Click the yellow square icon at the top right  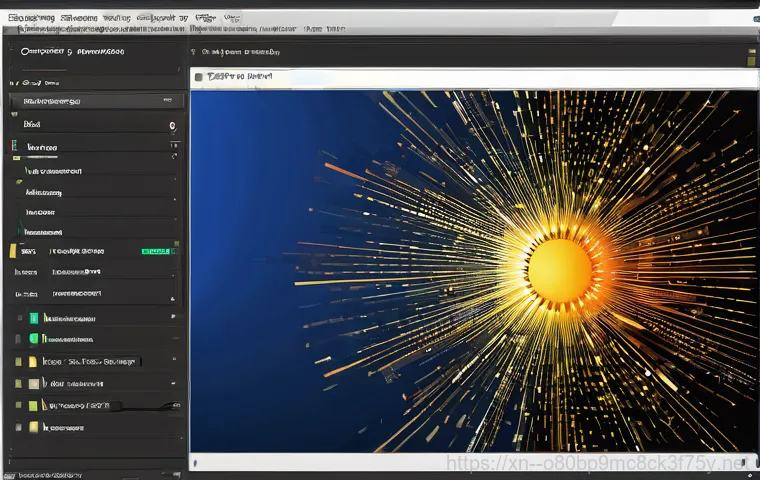[x=751, y=59]
